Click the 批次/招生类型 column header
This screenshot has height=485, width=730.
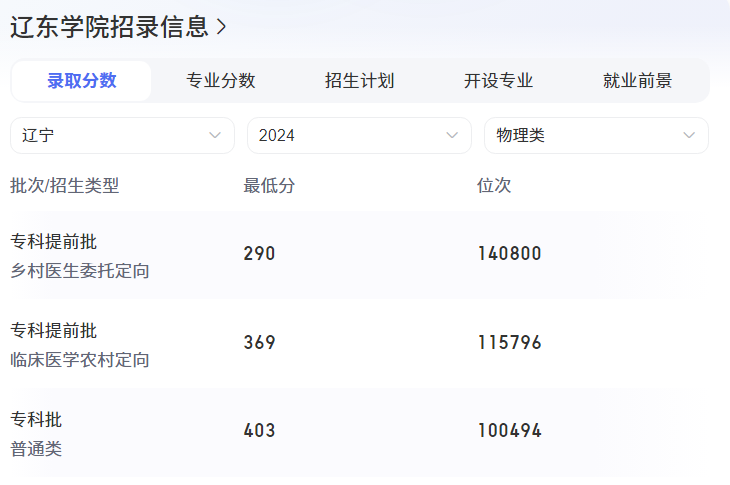(x=65, y=185)
